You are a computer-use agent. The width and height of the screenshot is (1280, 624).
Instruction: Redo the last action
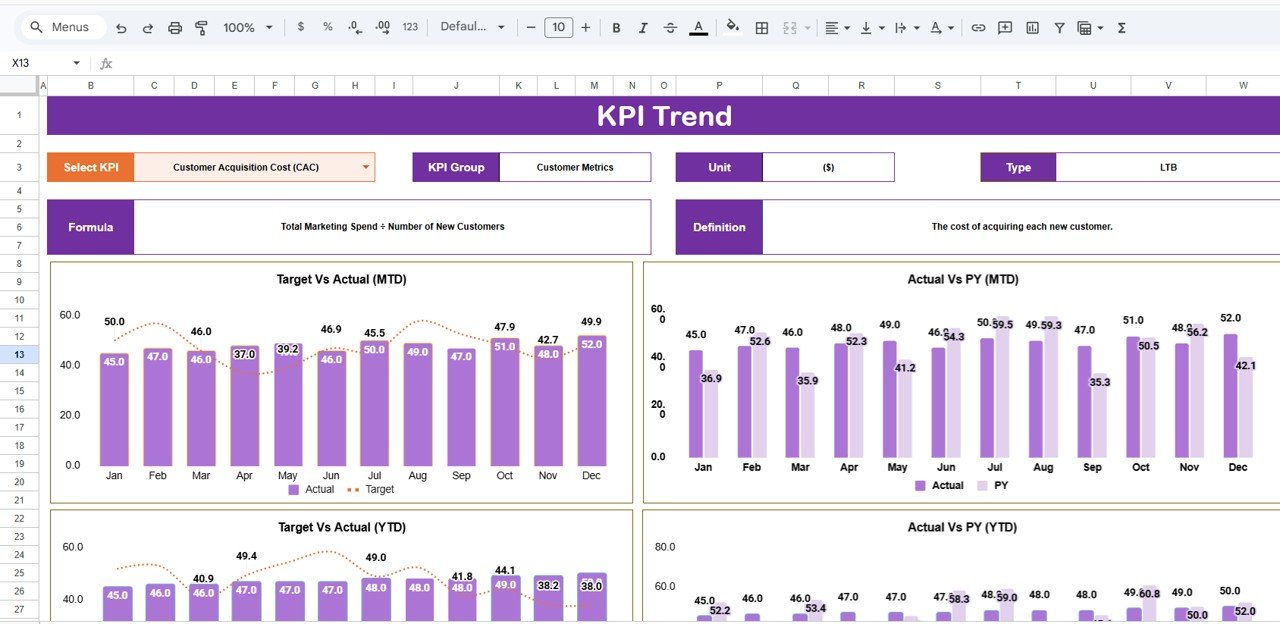tap(148, 28)
